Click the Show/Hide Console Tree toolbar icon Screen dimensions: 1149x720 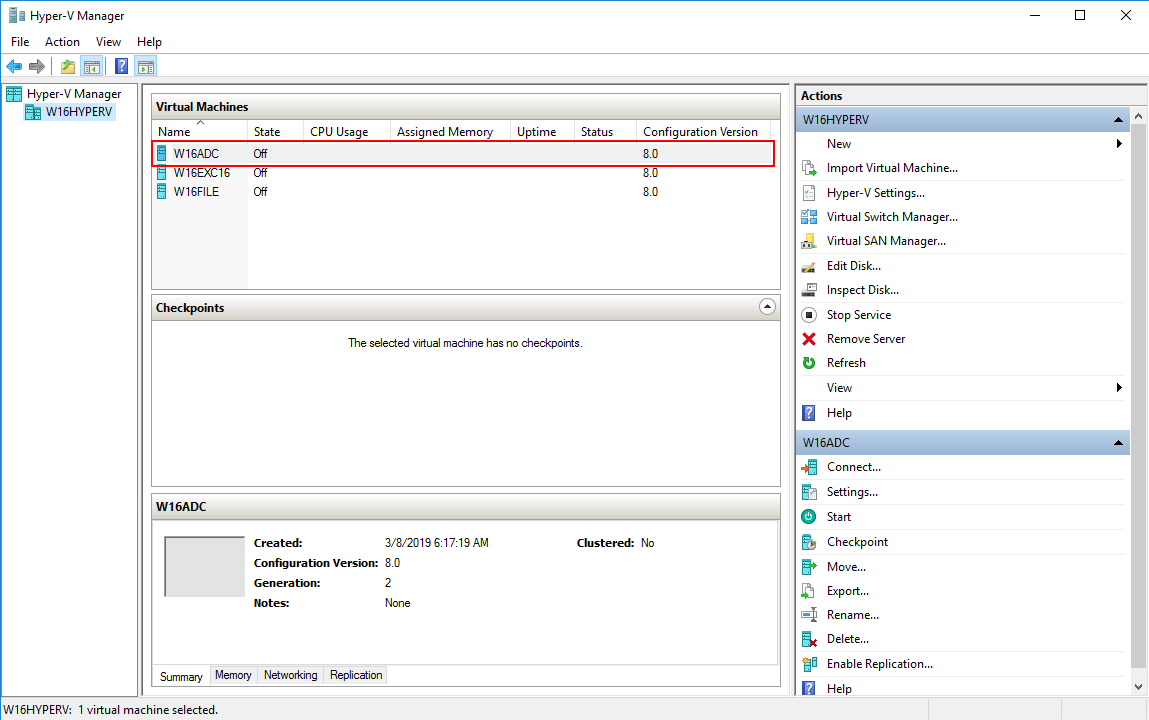pos(91,67)
